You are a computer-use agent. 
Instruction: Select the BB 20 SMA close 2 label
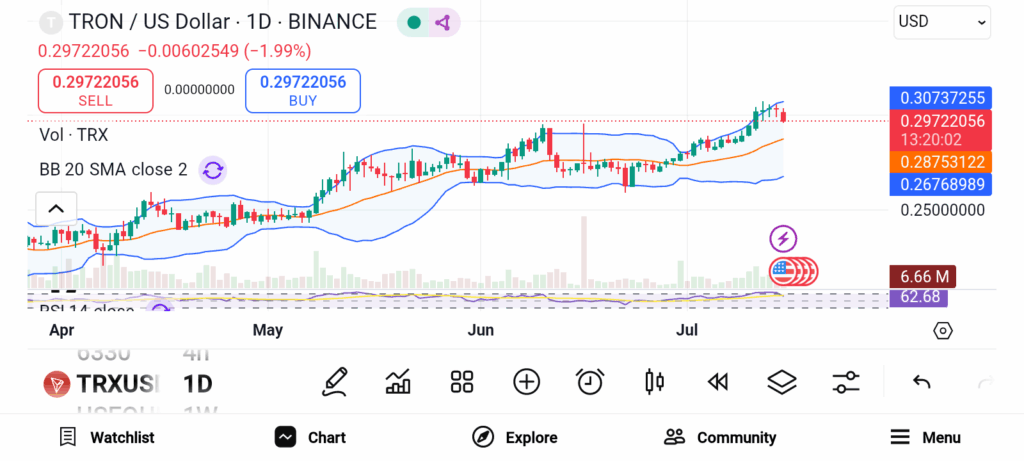click(114, 170)
